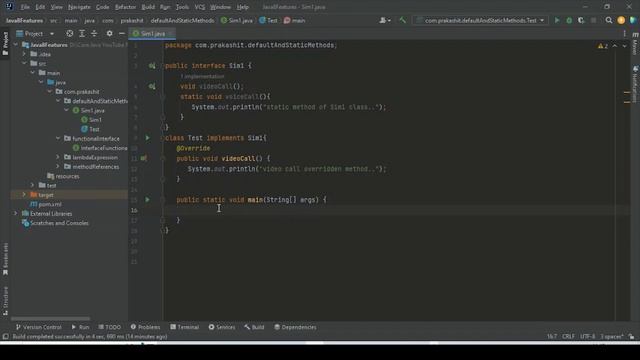Click the main breadcrumb in navigation bar

point(295,20)
